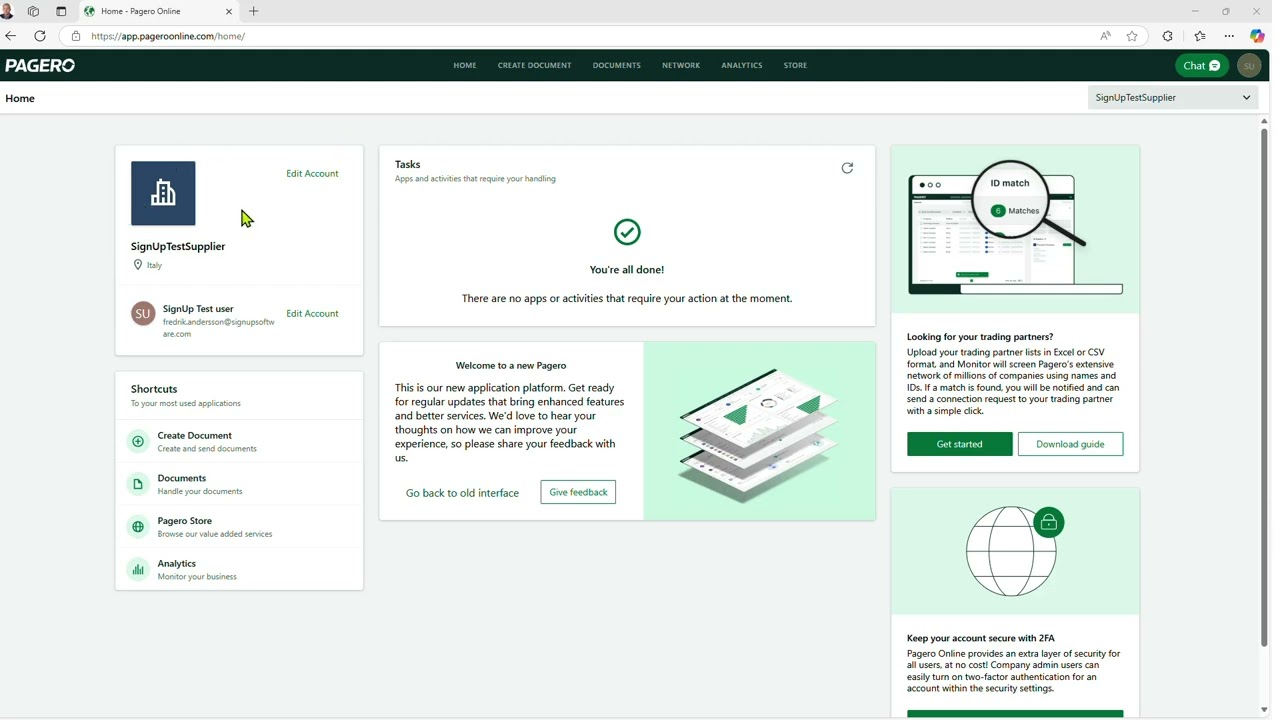
Task: Open the browser workspaces icon
Action: (33, 11)
